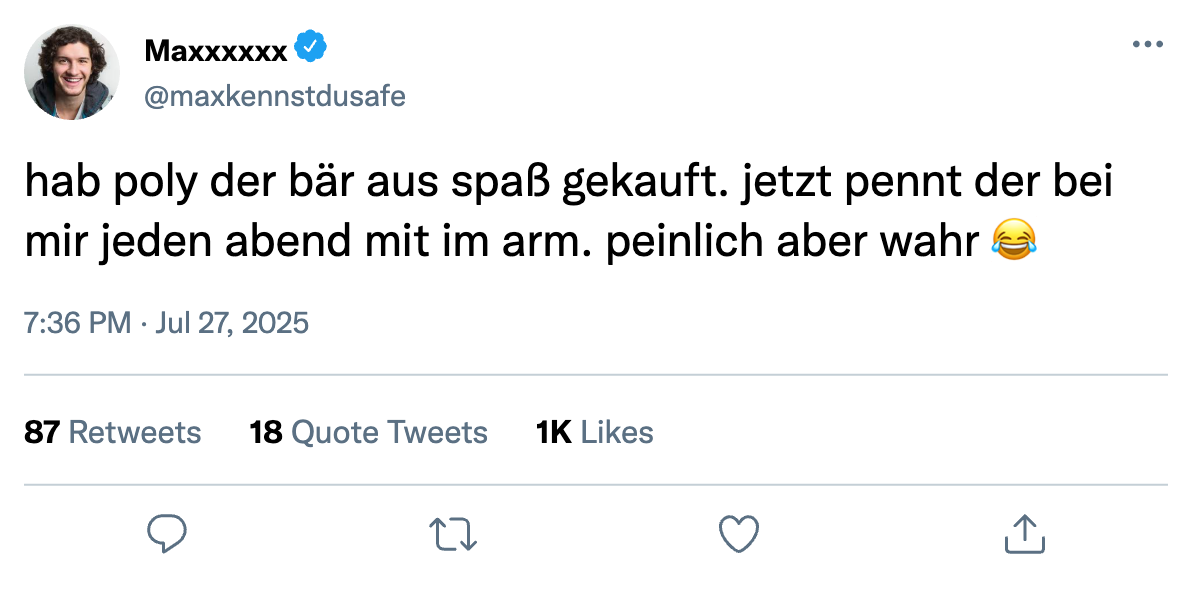Click the Jul 27, 2025 date
This screenshot has width=1192, height=606.
coord(232,322)
